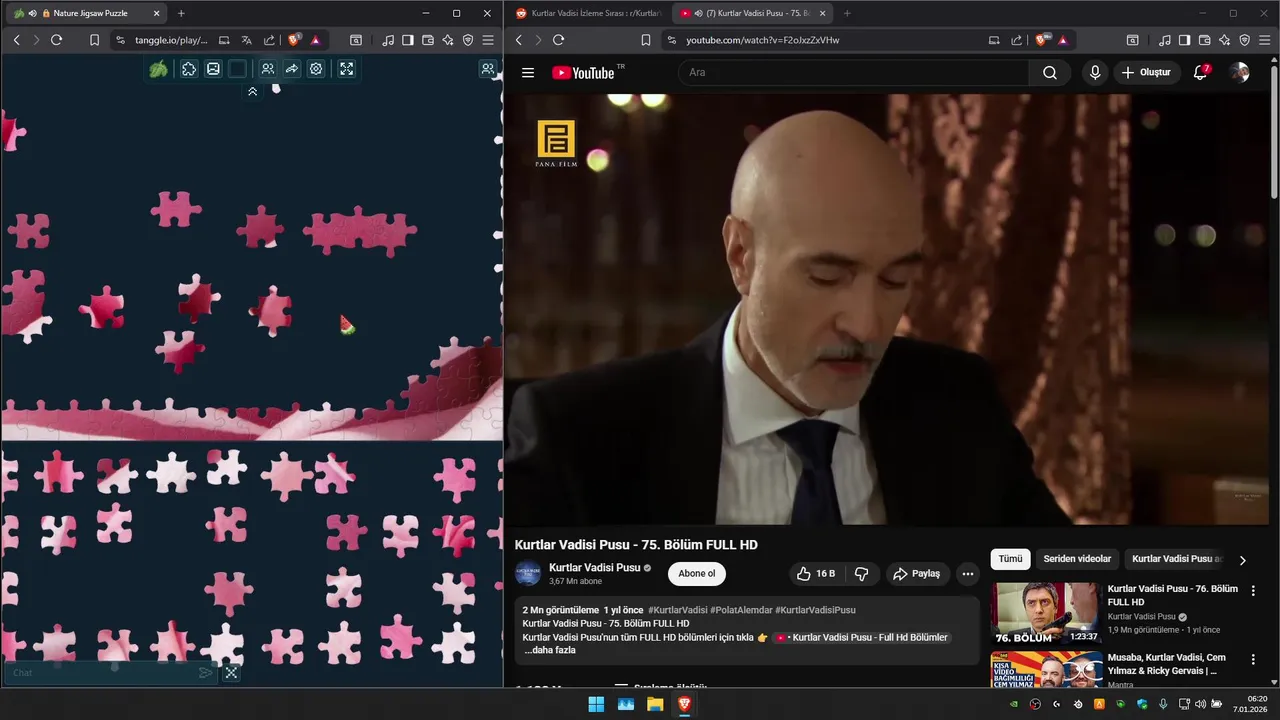This screenshot has height=720, width=1280.
Task: Go back in the Tanggle browser window
Action: (x=16, y=40)
